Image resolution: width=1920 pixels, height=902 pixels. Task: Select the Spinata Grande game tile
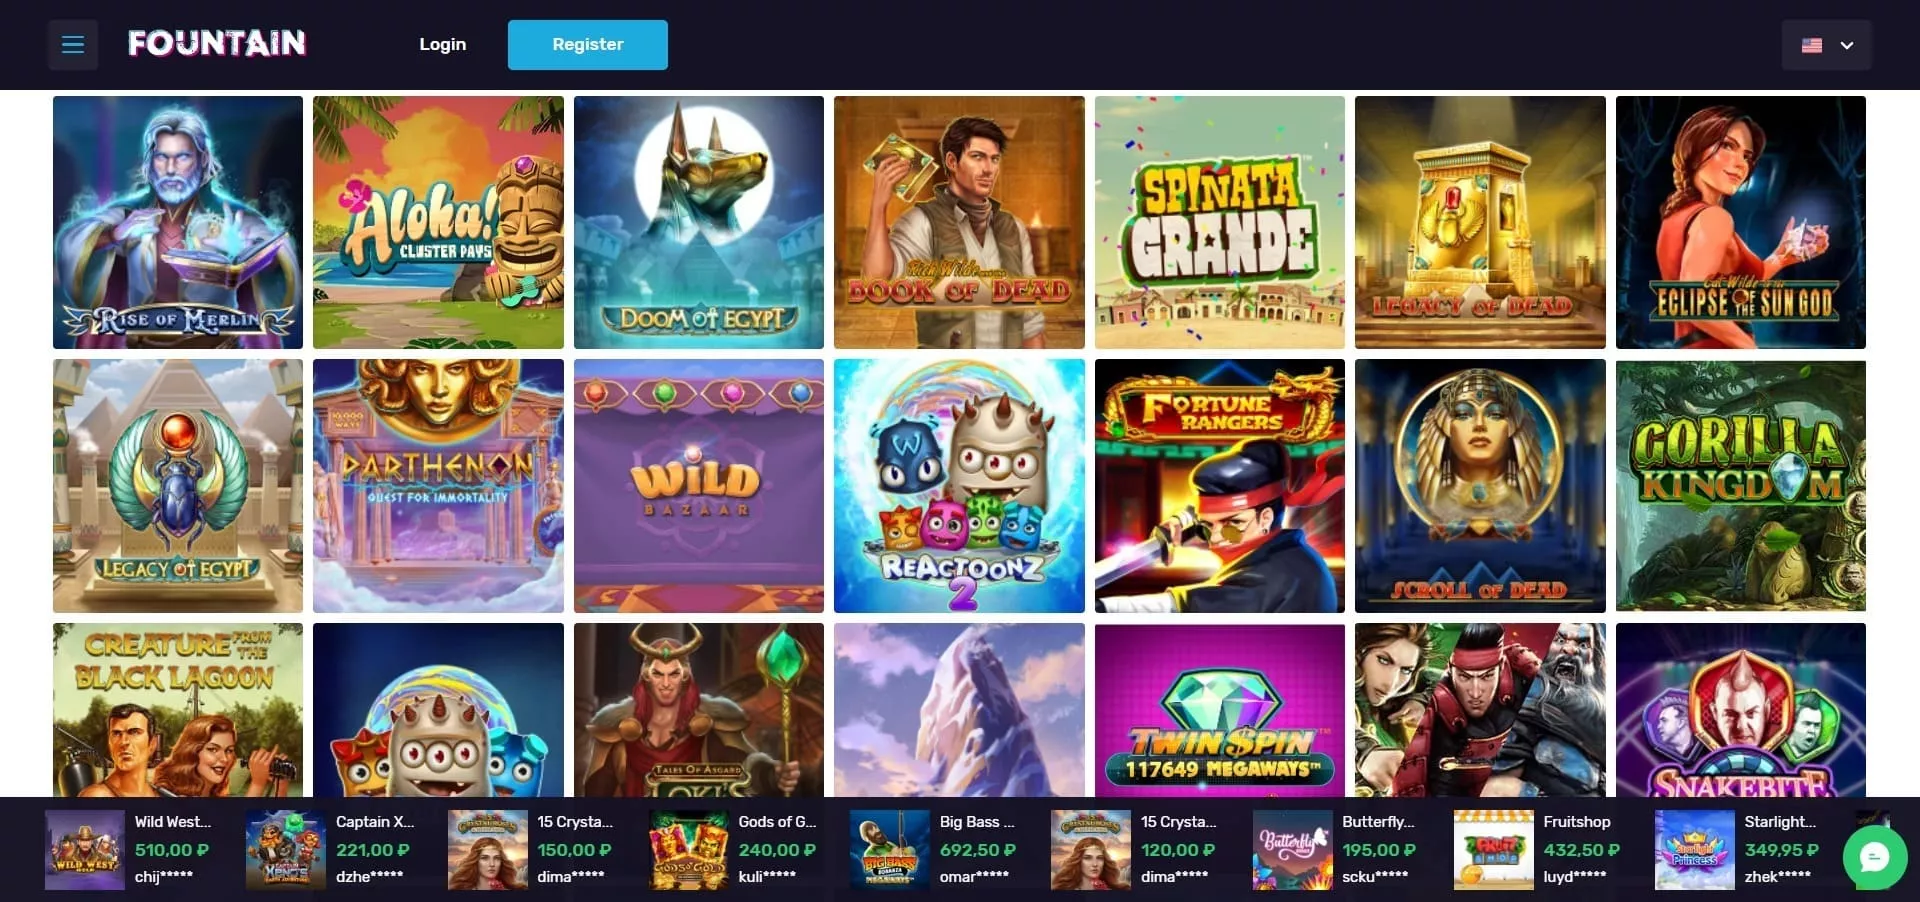tap(1220, 222)
